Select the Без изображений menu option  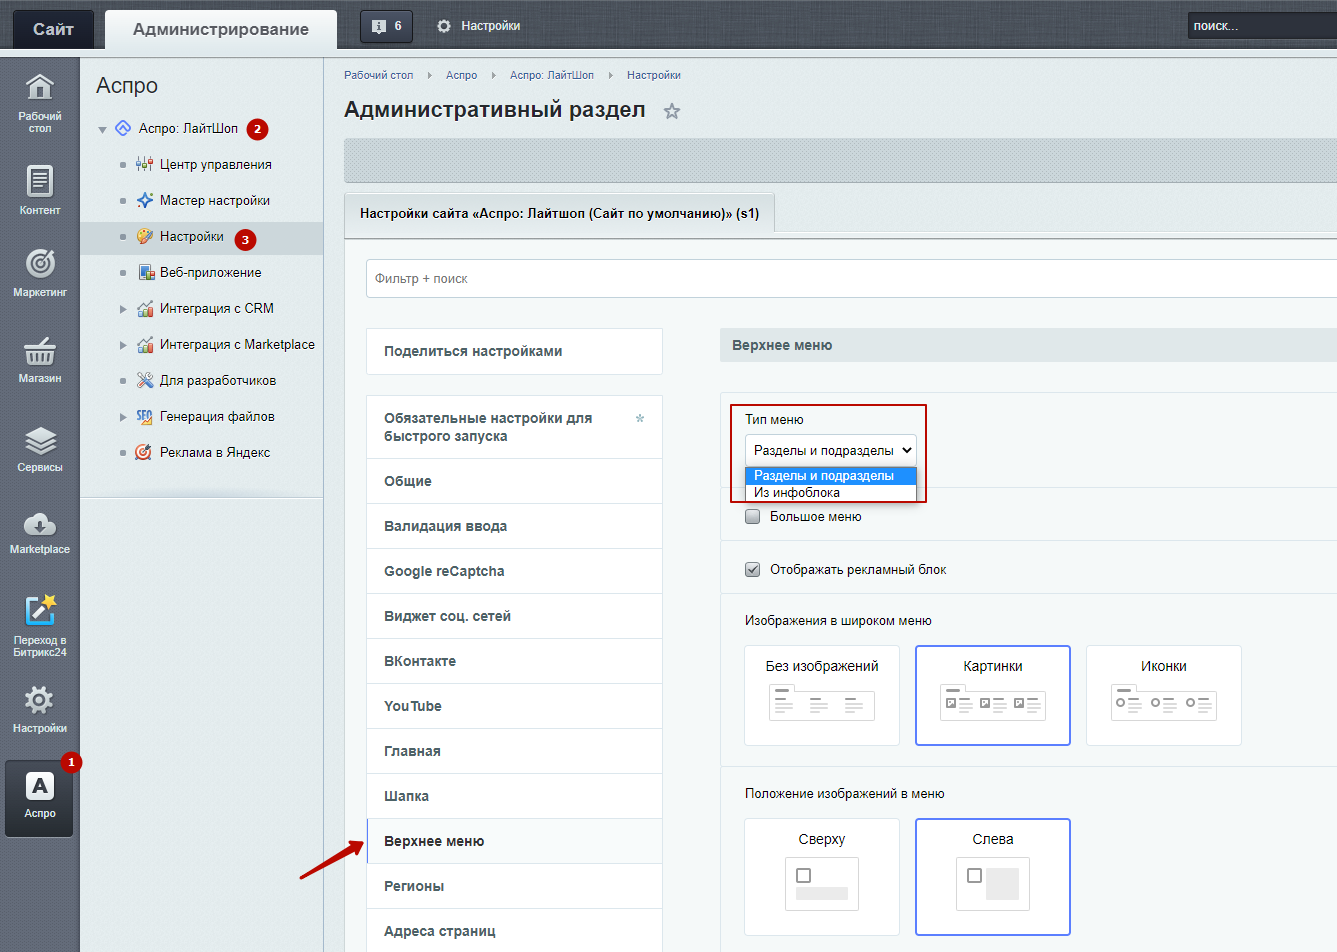point(822,695)
